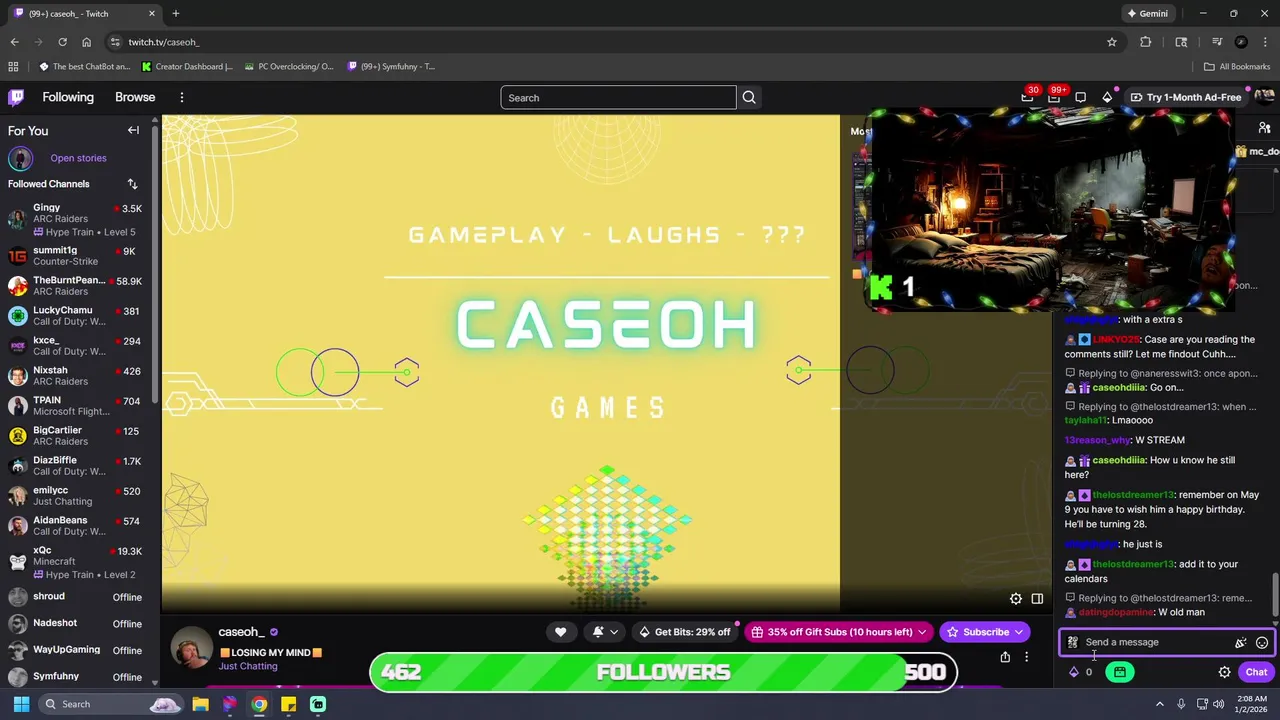This screenshot has width=1280, height=720.
Task: Open Whispers speech bubble icon
Action: 1080,97
